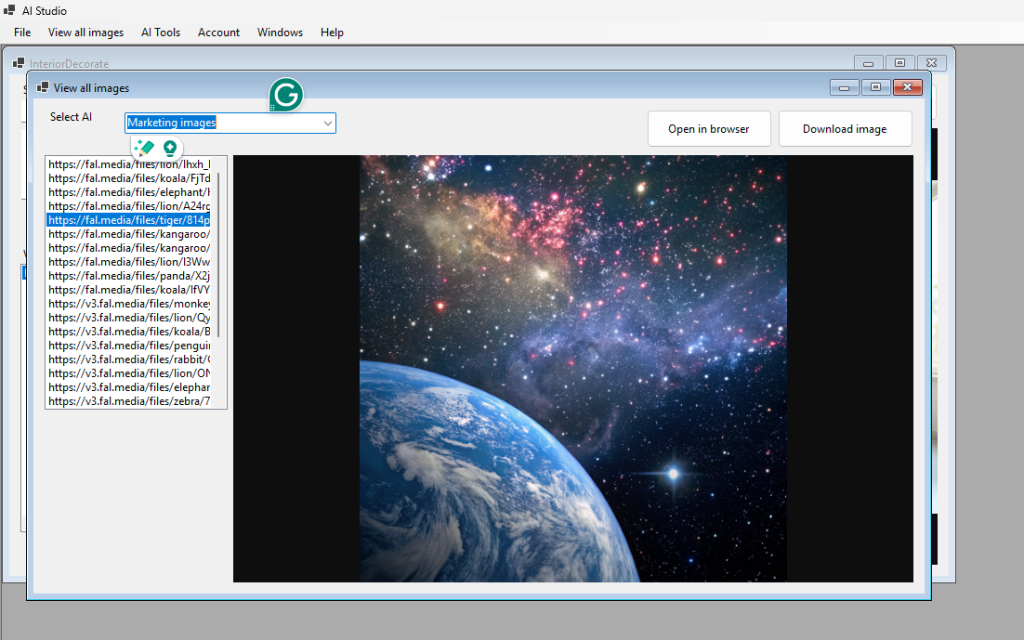Close the View all images dialog
This screenshot has width=1024, height=640.
(x=907, y=87)
